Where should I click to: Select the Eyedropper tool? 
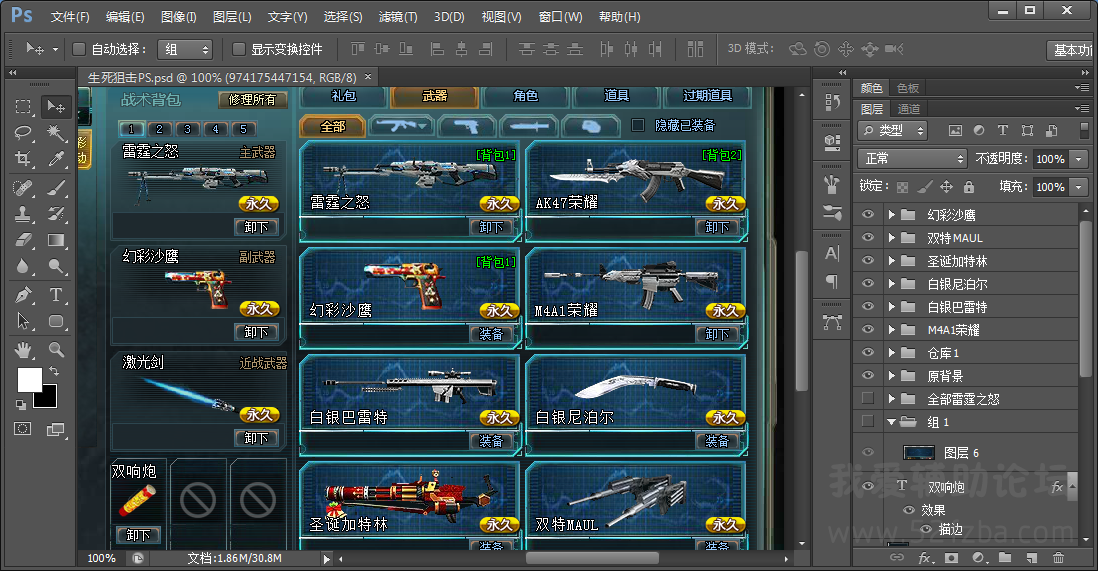[x=55, y=159]
